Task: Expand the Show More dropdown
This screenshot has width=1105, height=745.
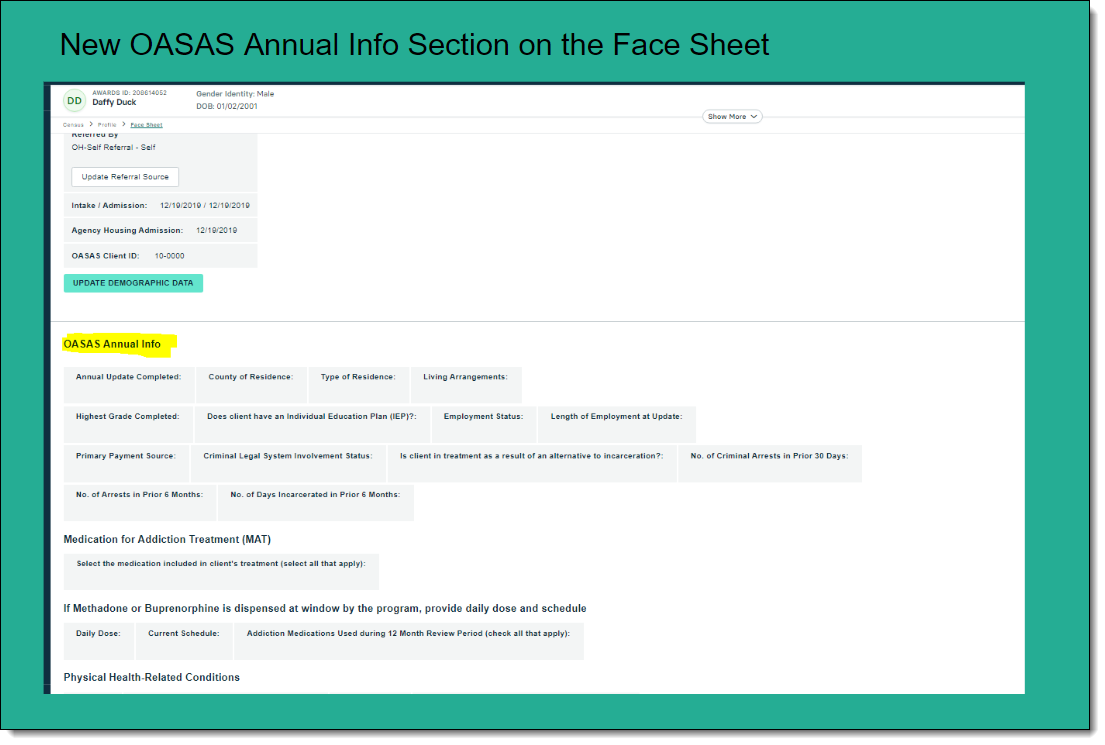Action: (733, 117)
